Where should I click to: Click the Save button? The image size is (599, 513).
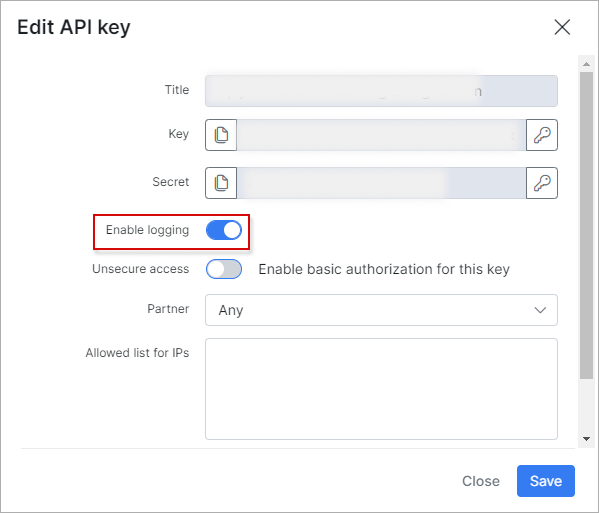tap(546, 481)
